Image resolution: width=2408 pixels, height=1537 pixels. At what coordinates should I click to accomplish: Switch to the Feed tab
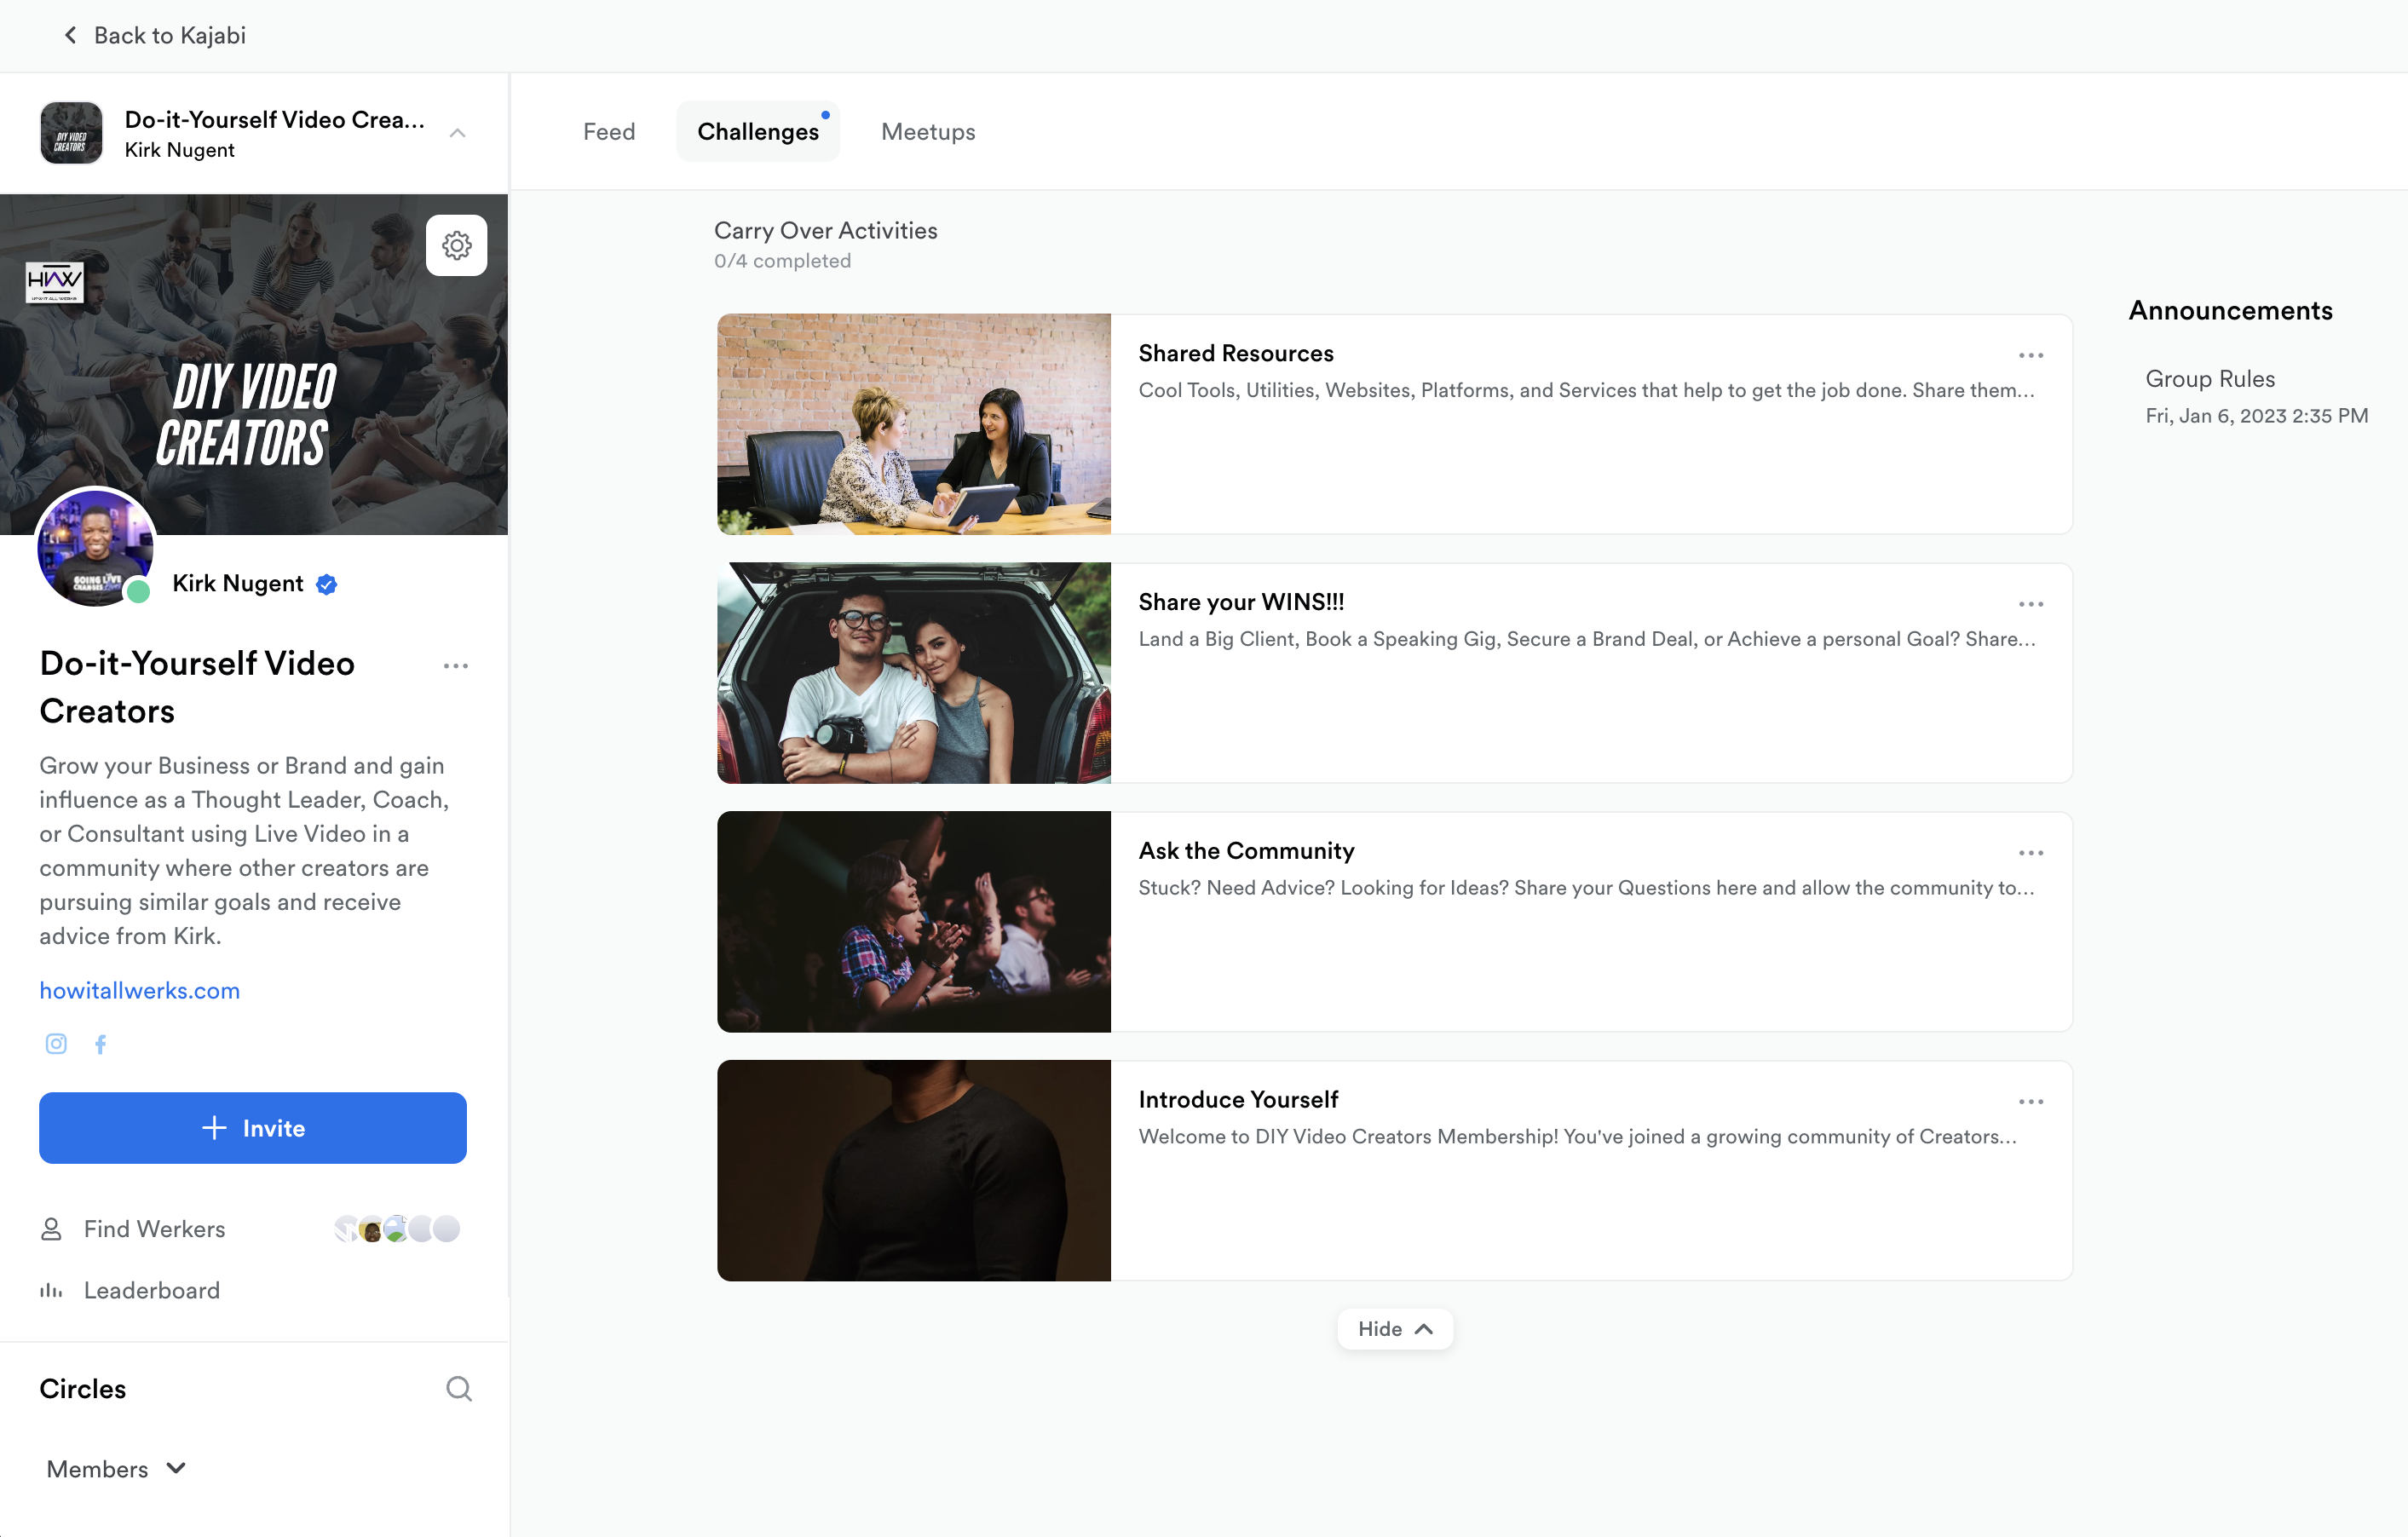tap(609, 132)
